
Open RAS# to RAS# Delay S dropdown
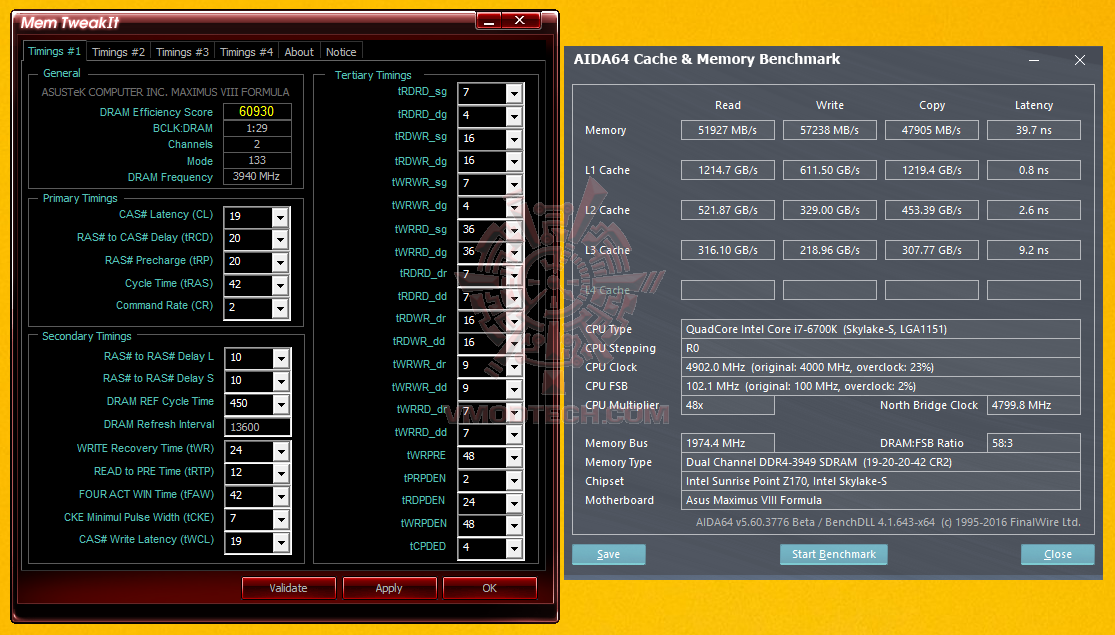point(282,380)
